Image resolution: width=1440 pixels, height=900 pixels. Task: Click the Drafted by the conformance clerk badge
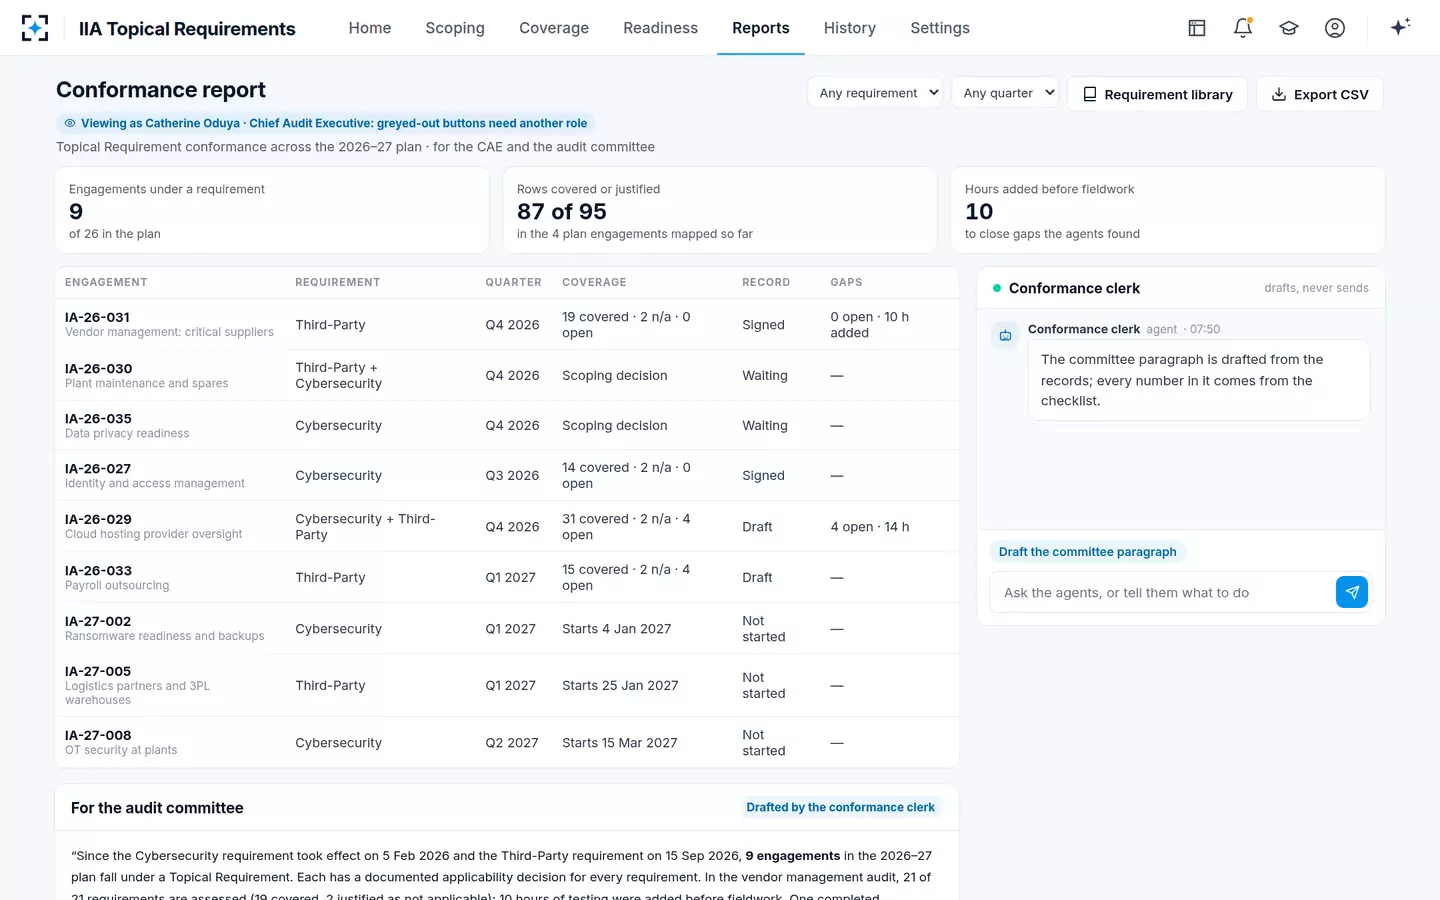841,807
